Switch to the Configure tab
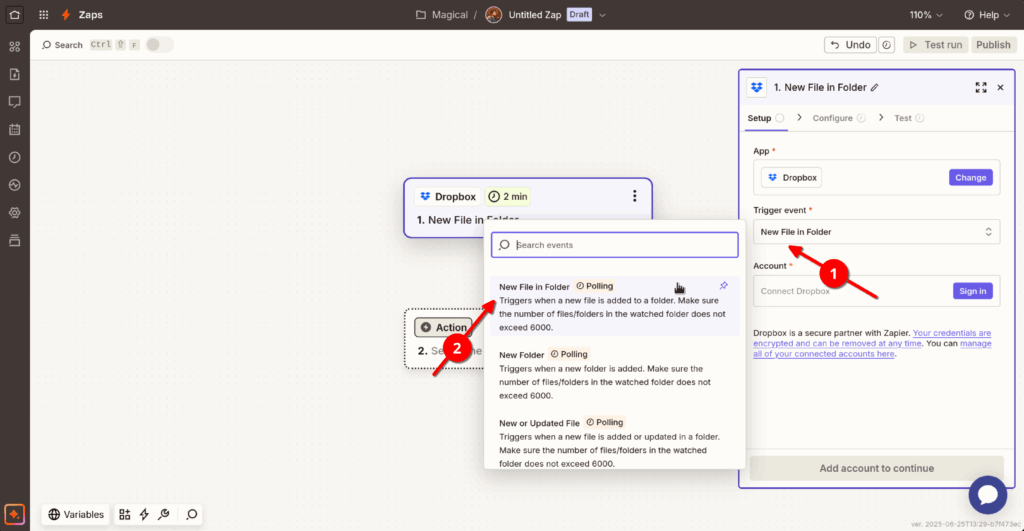The width and height of the screenshot is (1024, 531). 839,118
